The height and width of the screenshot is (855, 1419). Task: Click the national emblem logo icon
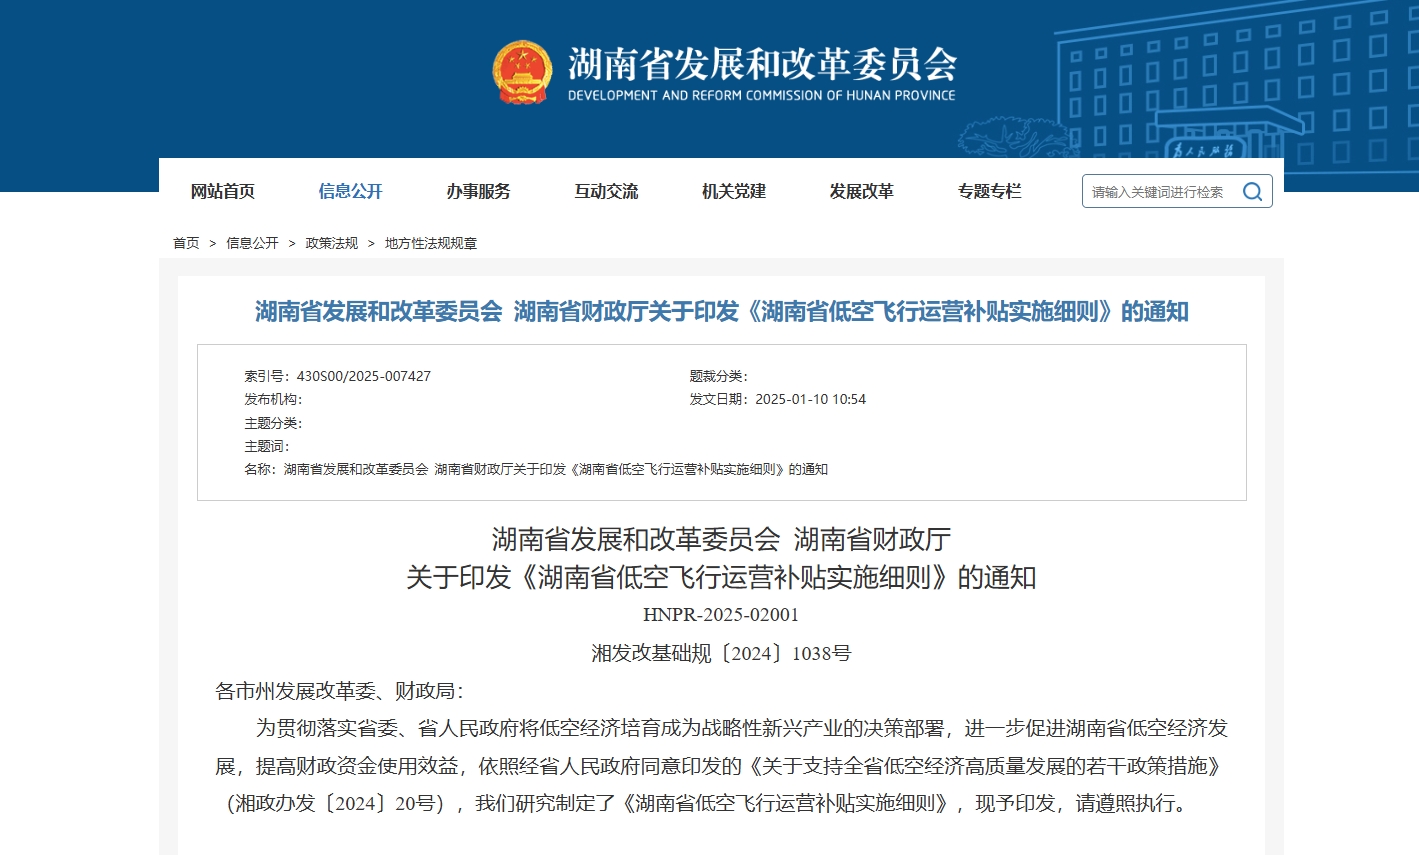click(x=521, y=73)
